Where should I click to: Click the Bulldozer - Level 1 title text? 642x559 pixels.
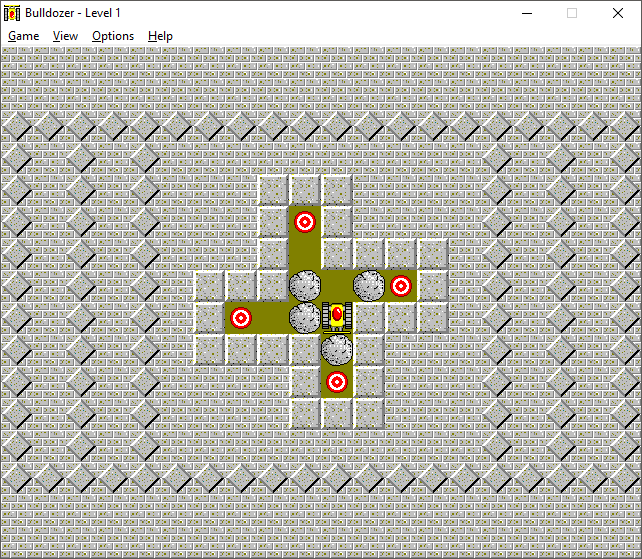pyautogui.click(x=73, y=13)
